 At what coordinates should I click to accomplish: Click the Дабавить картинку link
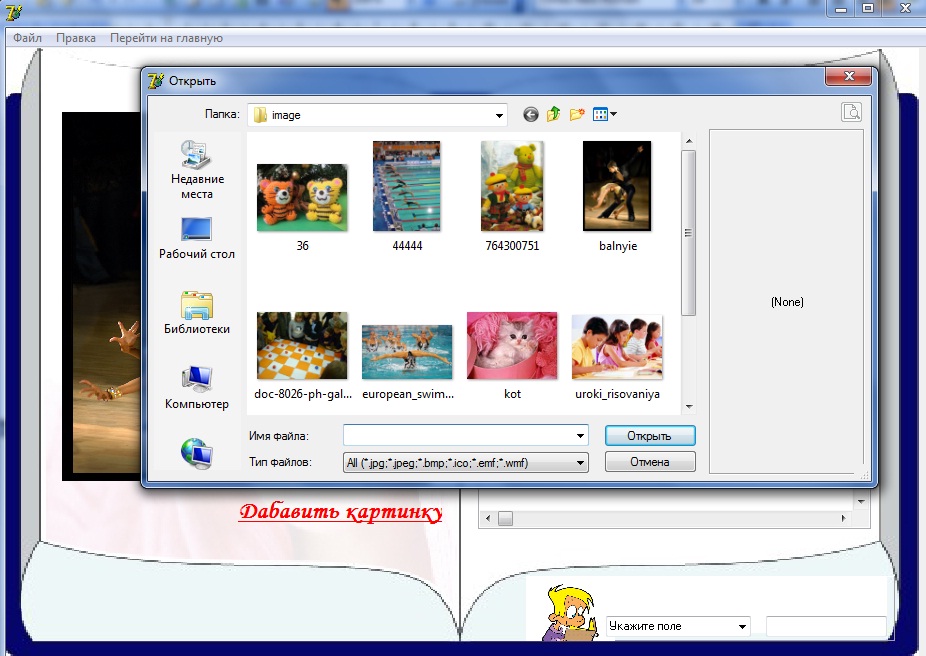tap(341, 511)
